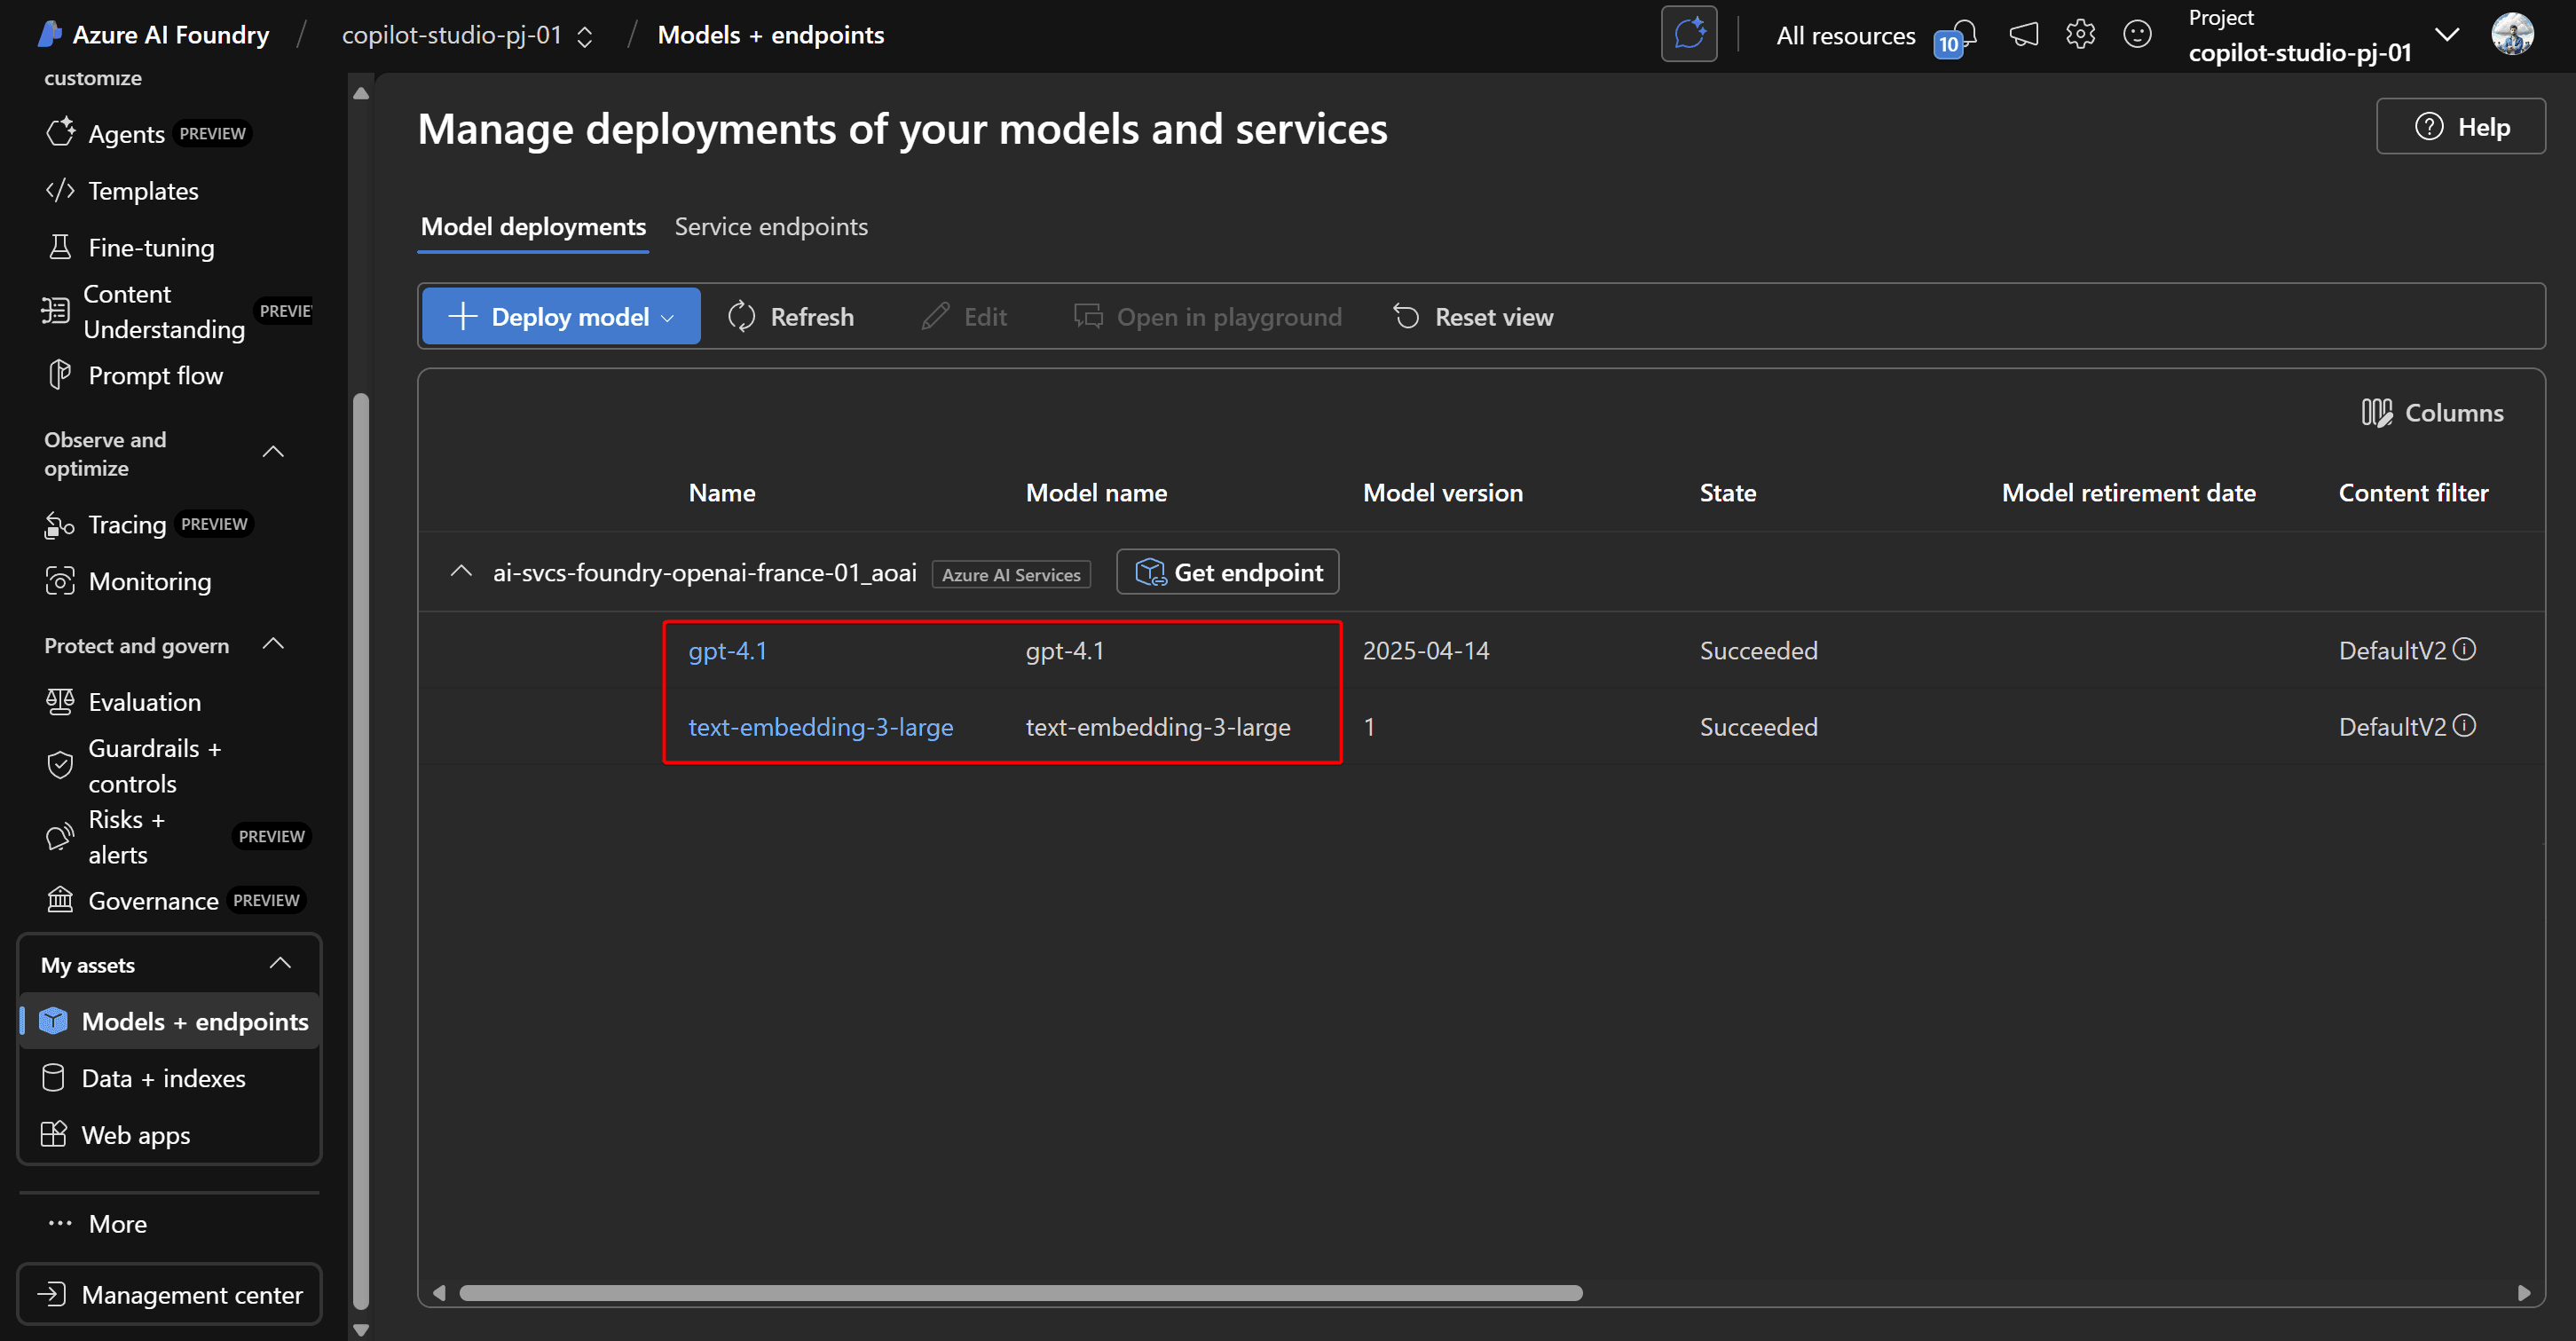The height and width of the screenshot is (1341, 2576).
Task: Open the Agents page icon
Action: (x=60, y=133)
